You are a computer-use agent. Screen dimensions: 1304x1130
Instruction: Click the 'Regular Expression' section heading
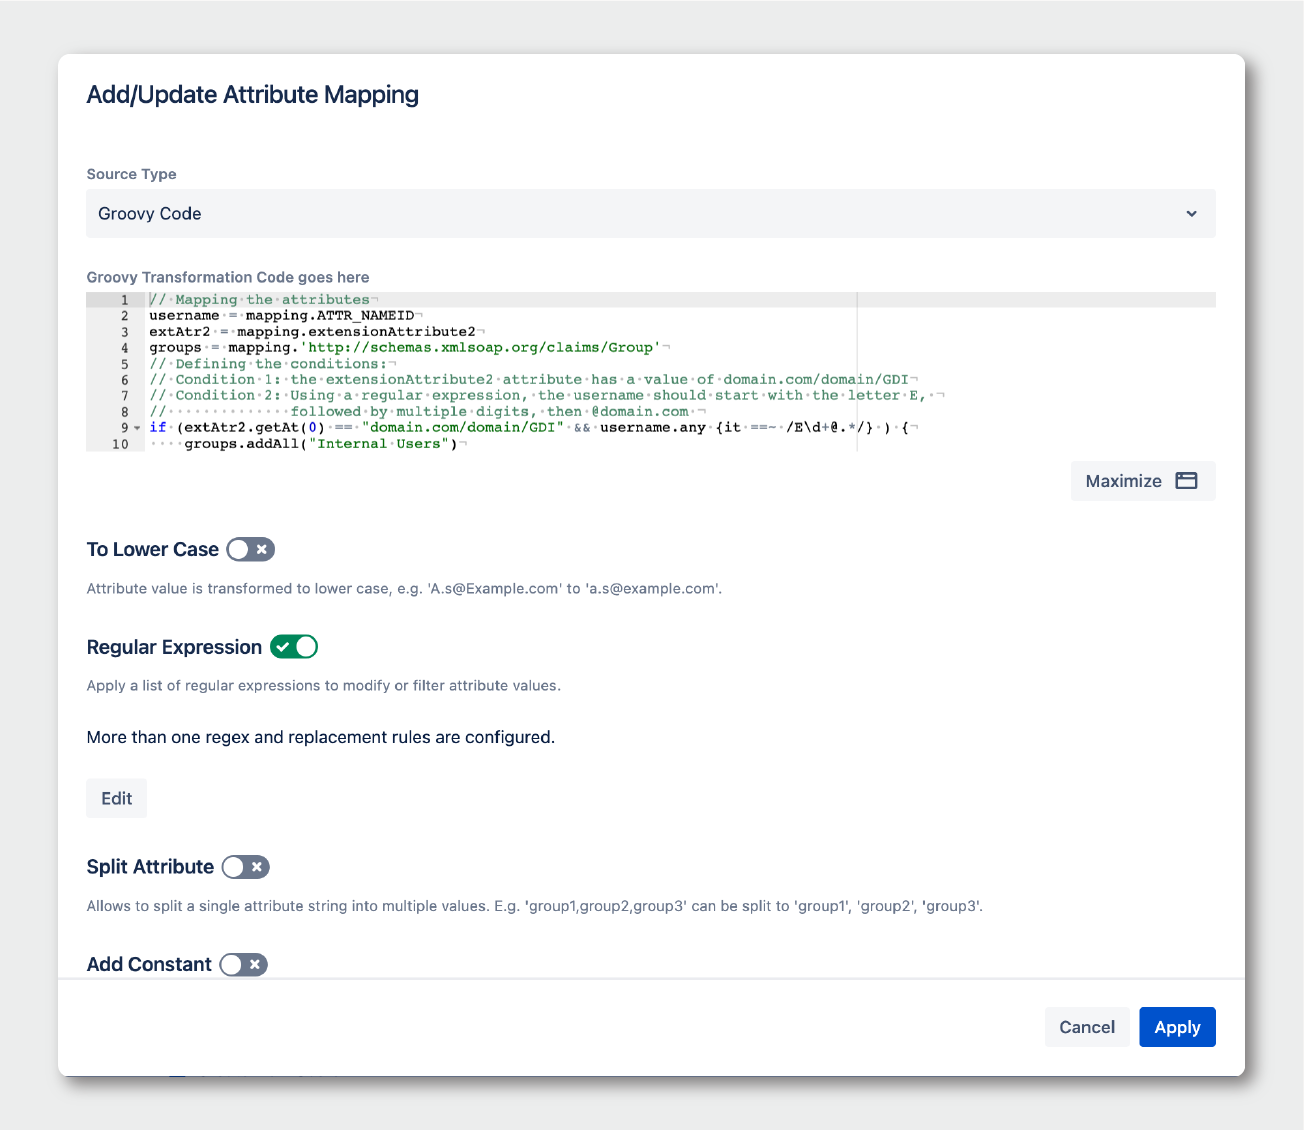(174, 647)
